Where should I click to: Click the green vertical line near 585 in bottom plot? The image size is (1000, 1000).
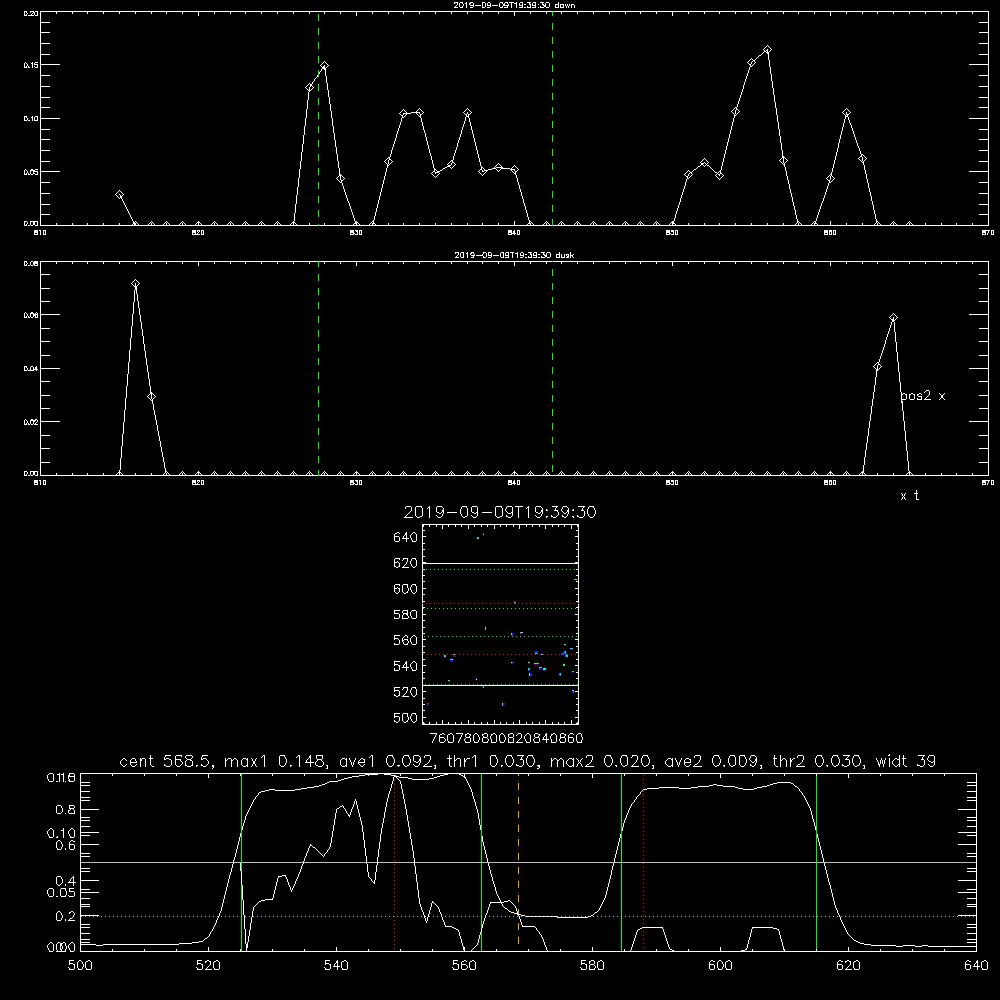[621, 861]
